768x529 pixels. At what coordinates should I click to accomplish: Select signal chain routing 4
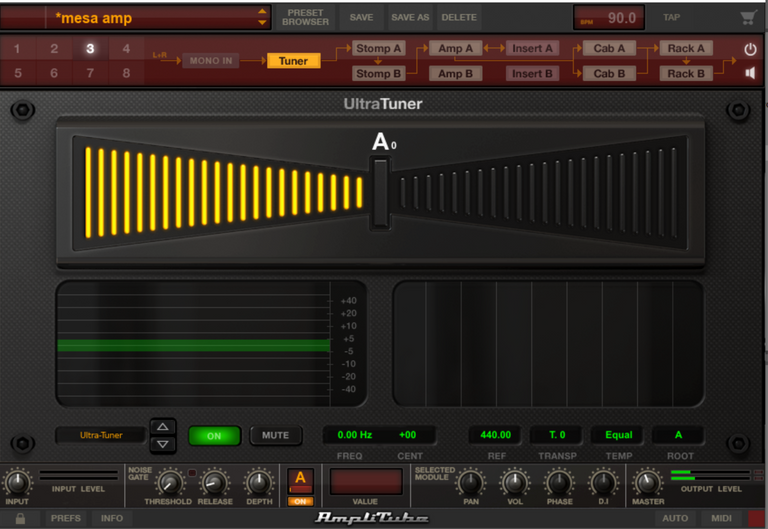pyautogui.click(x=126, y=48)
